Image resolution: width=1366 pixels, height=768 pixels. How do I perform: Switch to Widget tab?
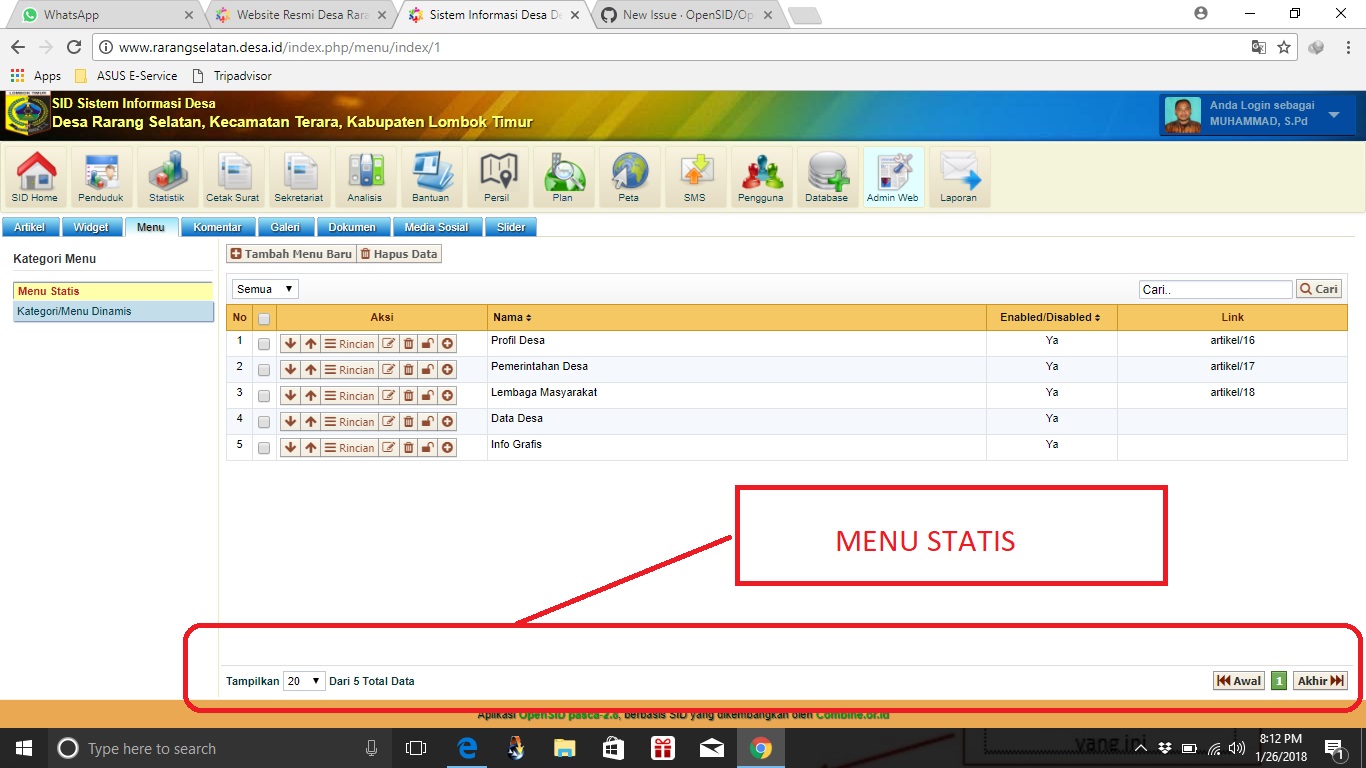click(91, 227)
